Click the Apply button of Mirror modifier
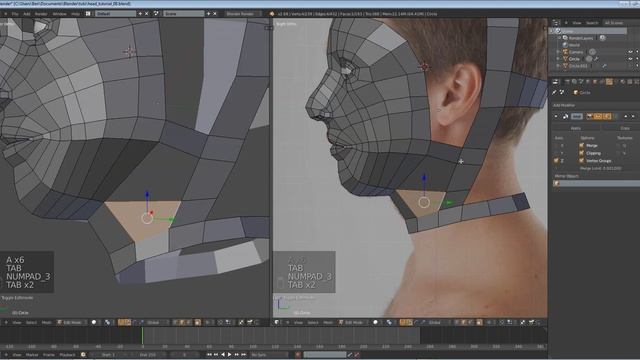The width and height of the screenshot is (640, 360). (x=576, y=128)
